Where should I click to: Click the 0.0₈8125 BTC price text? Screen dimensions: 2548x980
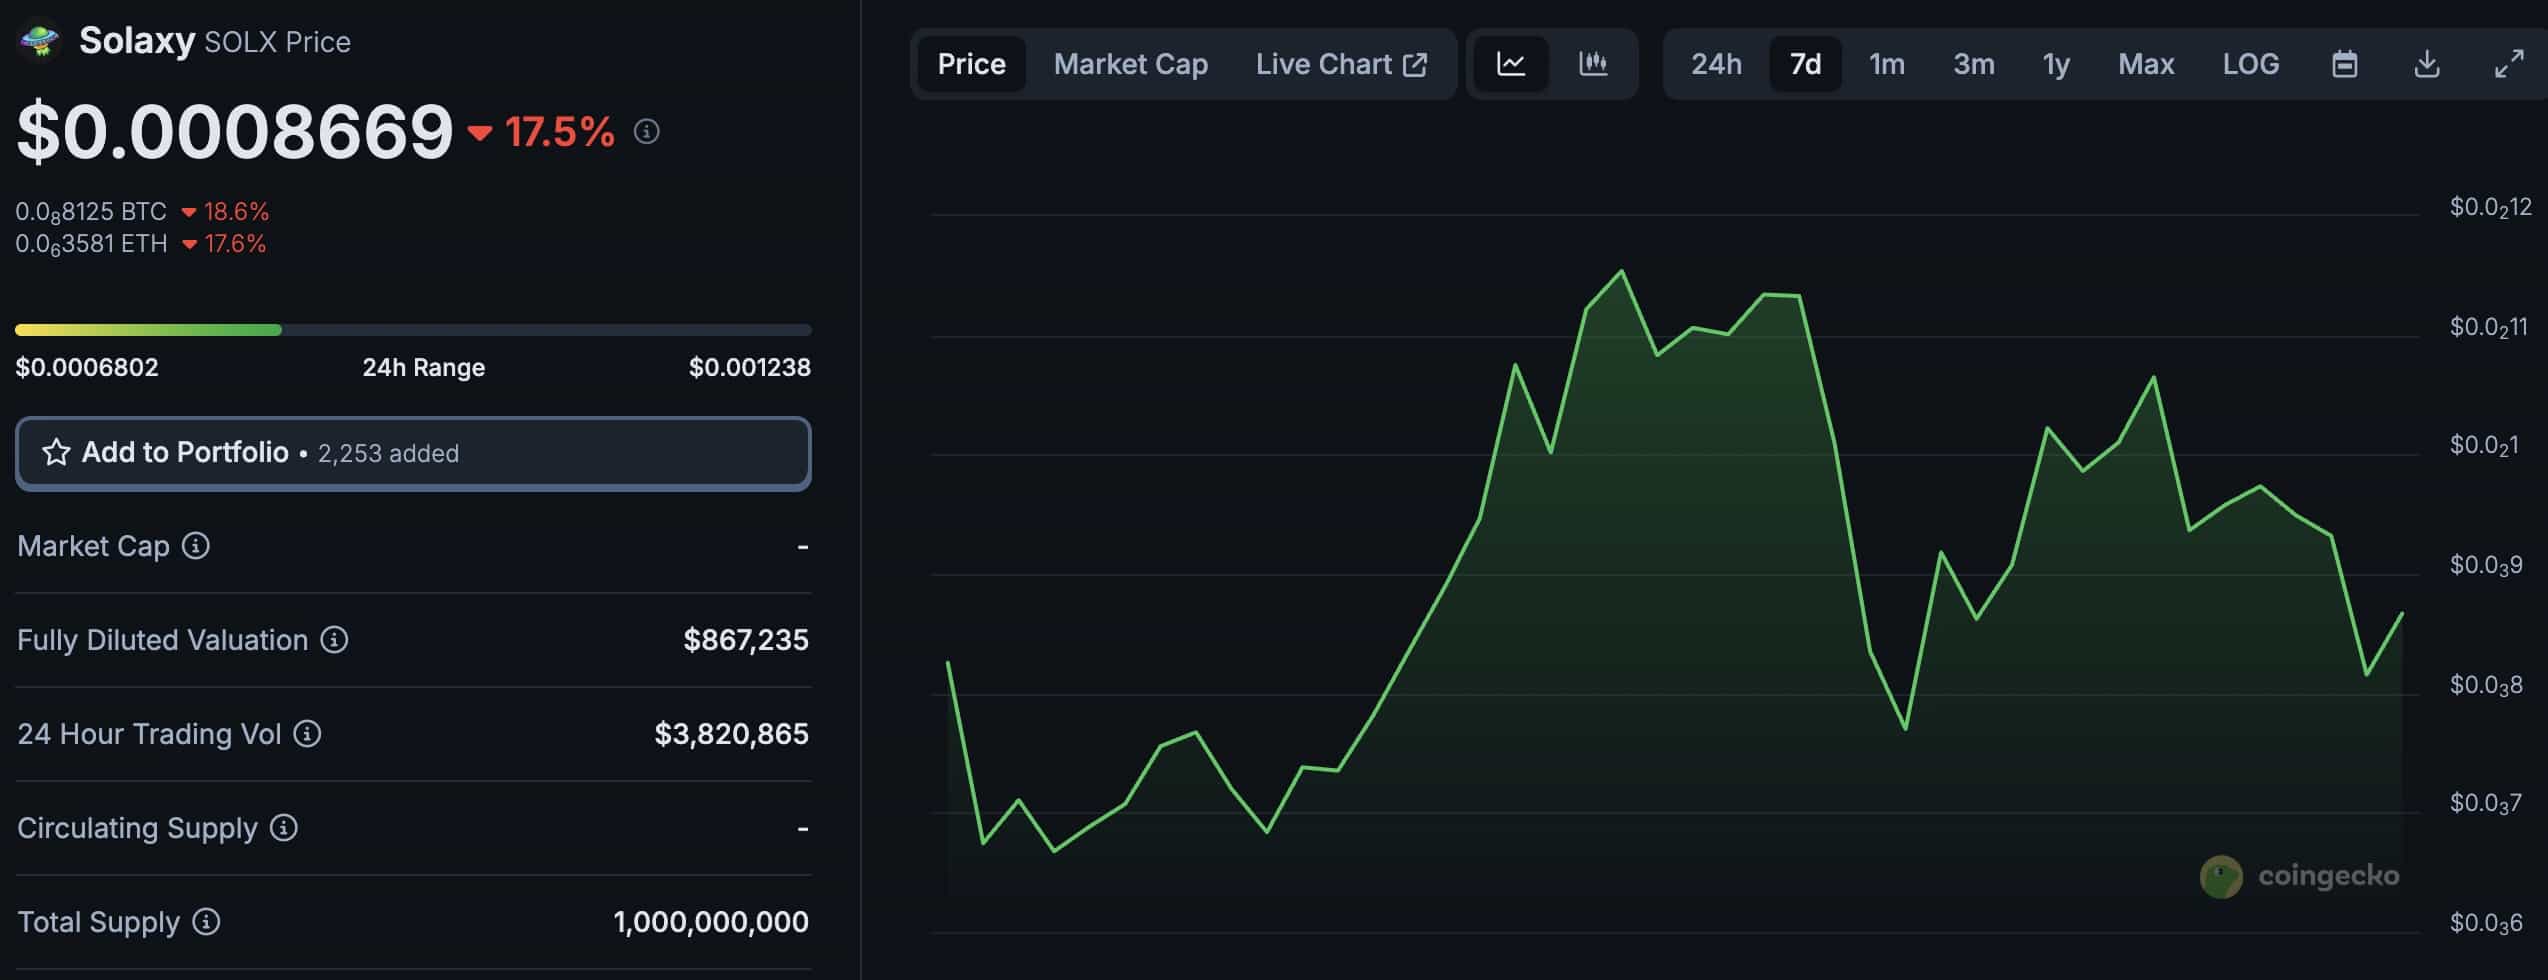click(91, 212)
